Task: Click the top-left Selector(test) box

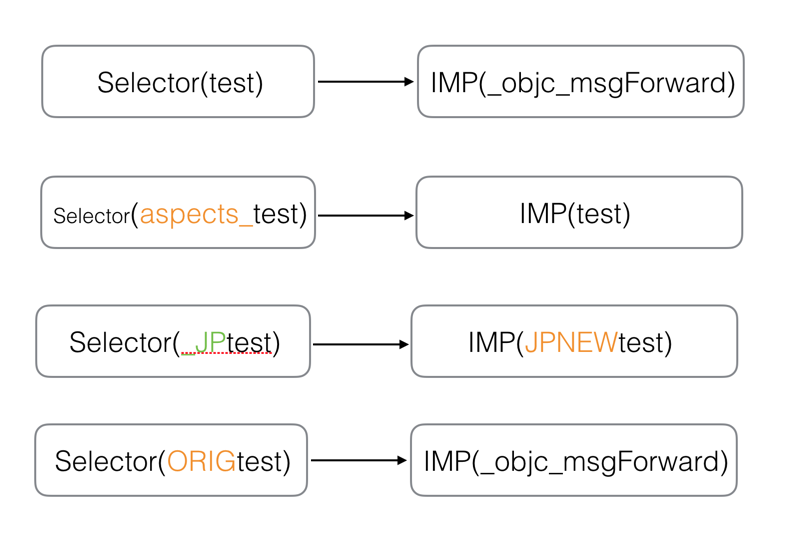Action: (x=178, y=82)
